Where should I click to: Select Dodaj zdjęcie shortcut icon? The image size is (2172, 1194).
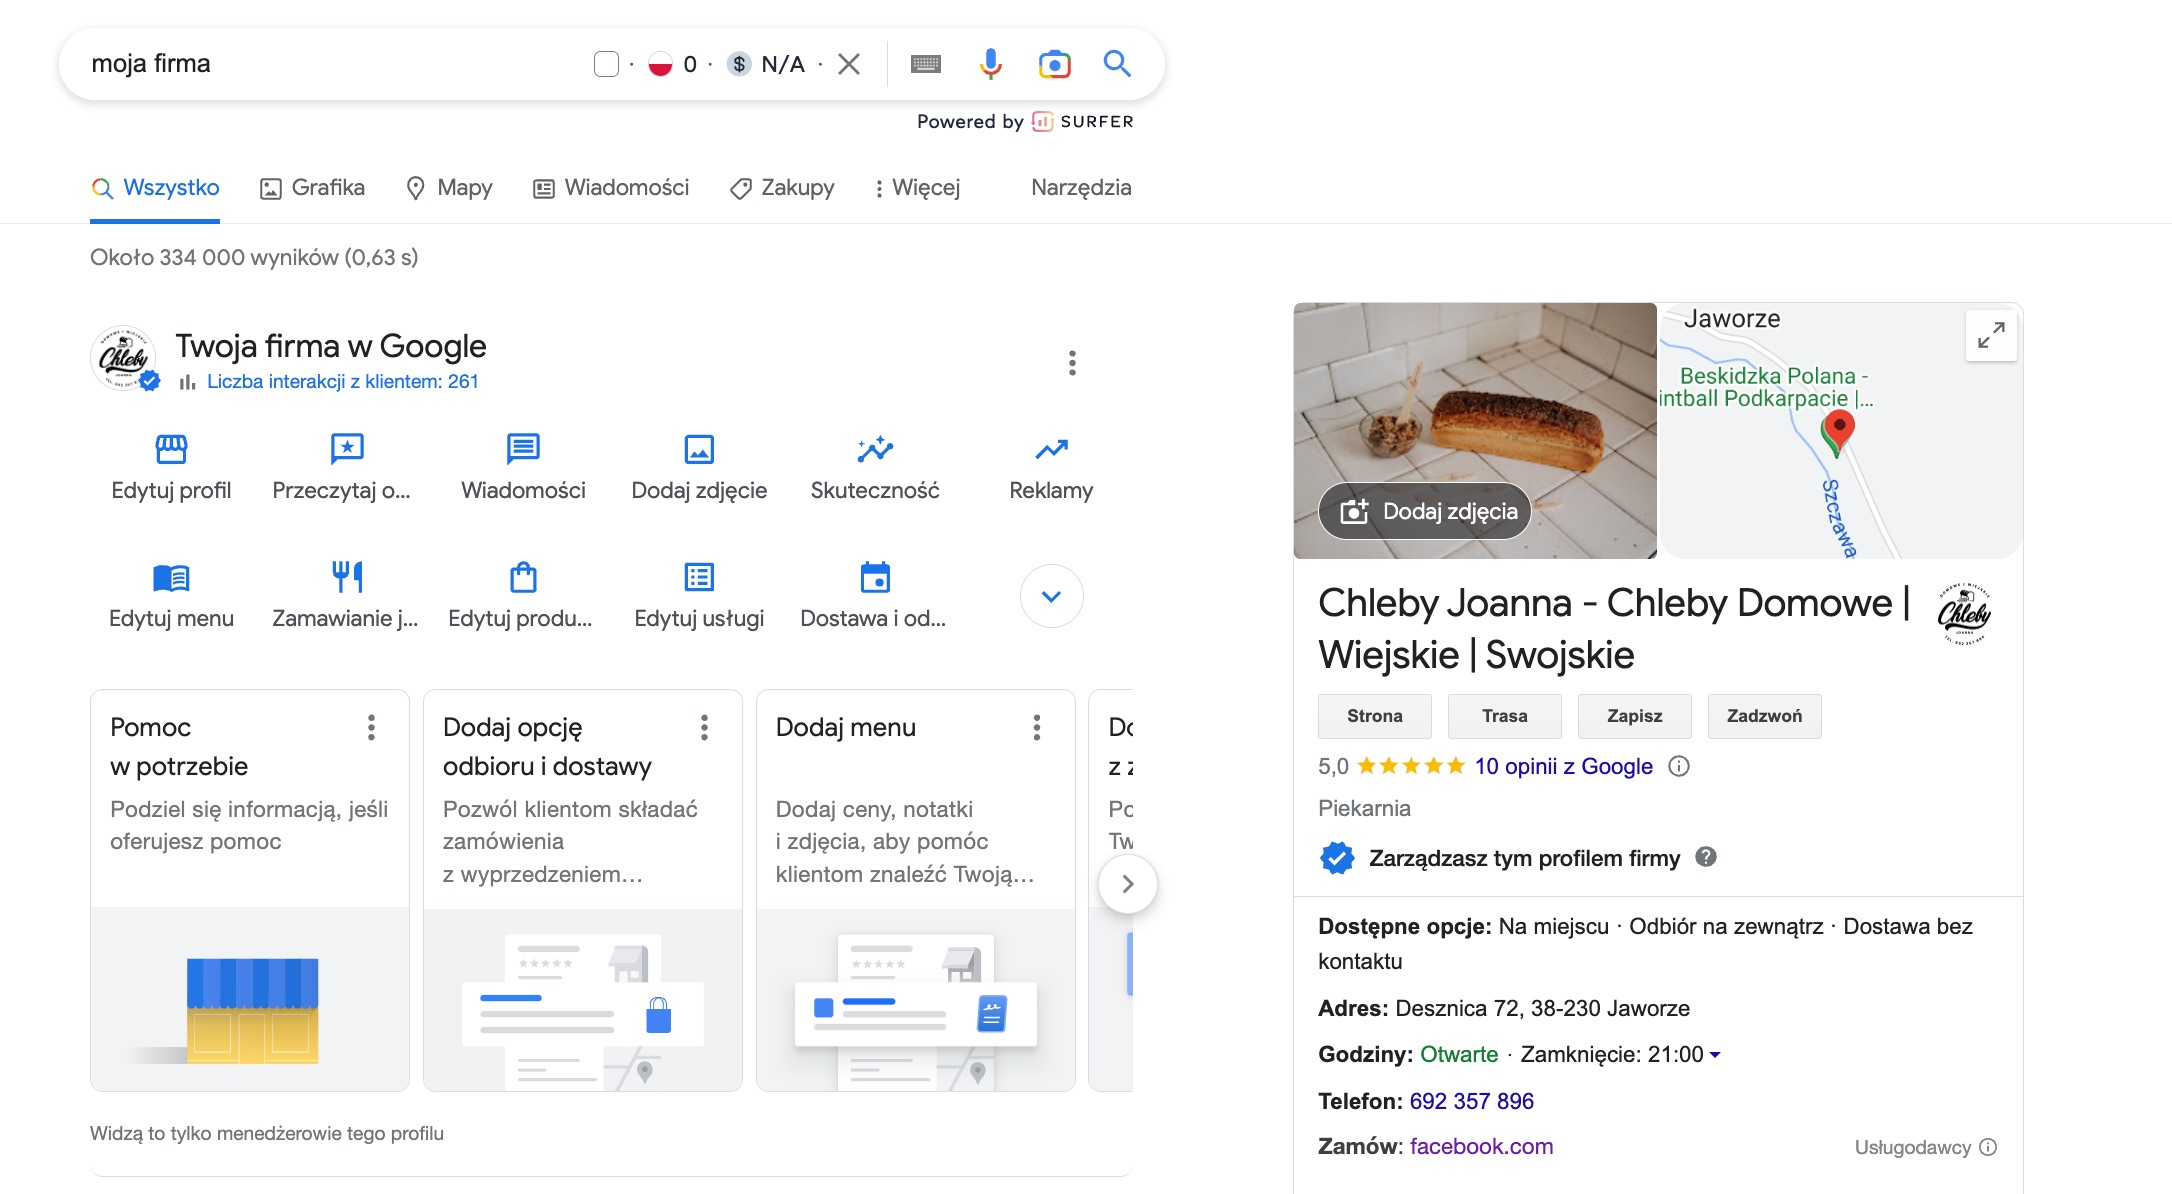698,450
